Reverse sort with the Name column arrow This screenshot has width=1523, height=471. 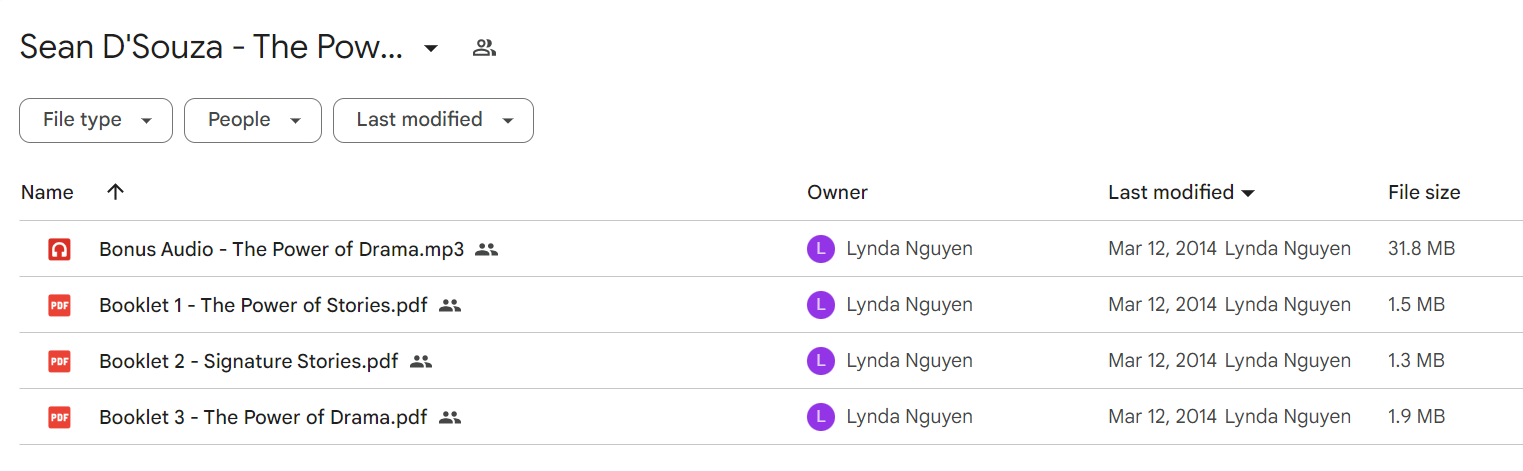(x=115, y=192)
